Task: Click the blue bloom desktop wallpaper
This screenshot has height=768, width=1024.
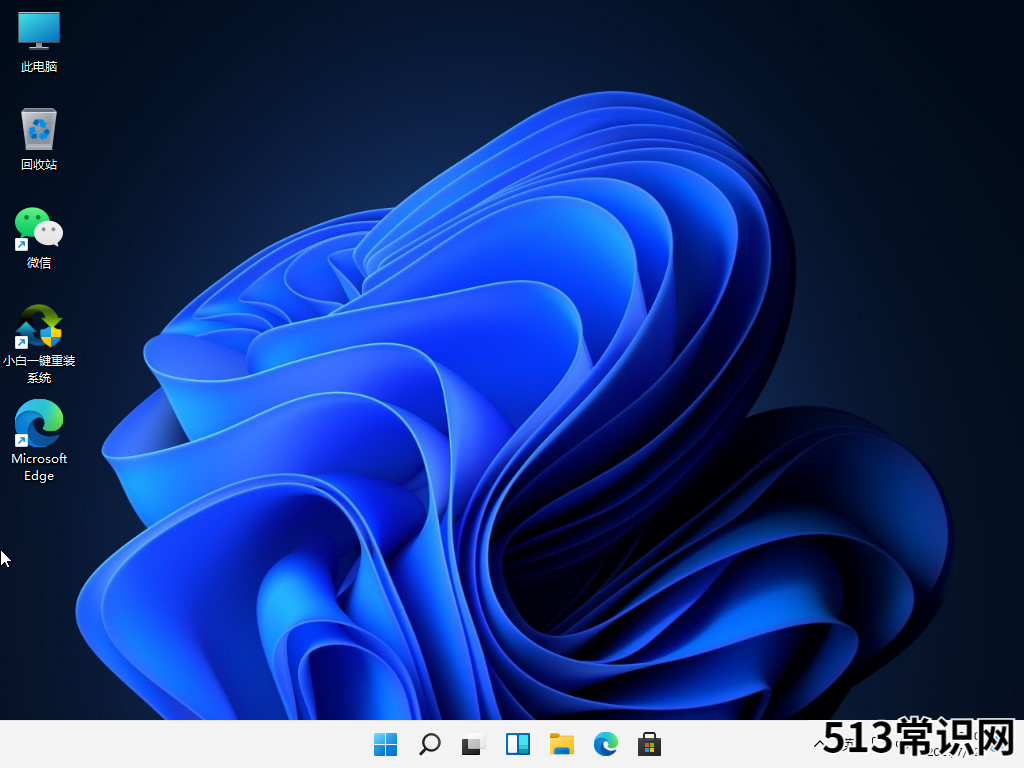Action: pyautogui.click(x=560, y=400)
